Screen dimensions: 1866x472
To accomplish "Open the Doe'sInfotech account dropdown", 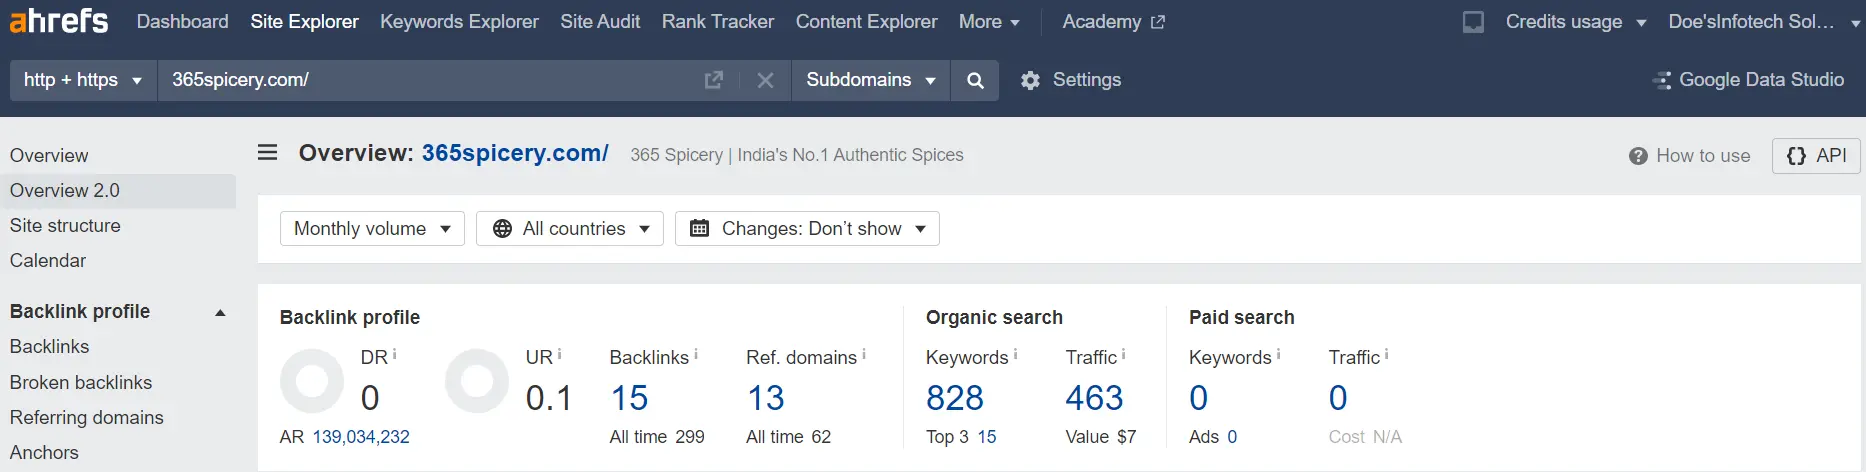I will 1763,22.
